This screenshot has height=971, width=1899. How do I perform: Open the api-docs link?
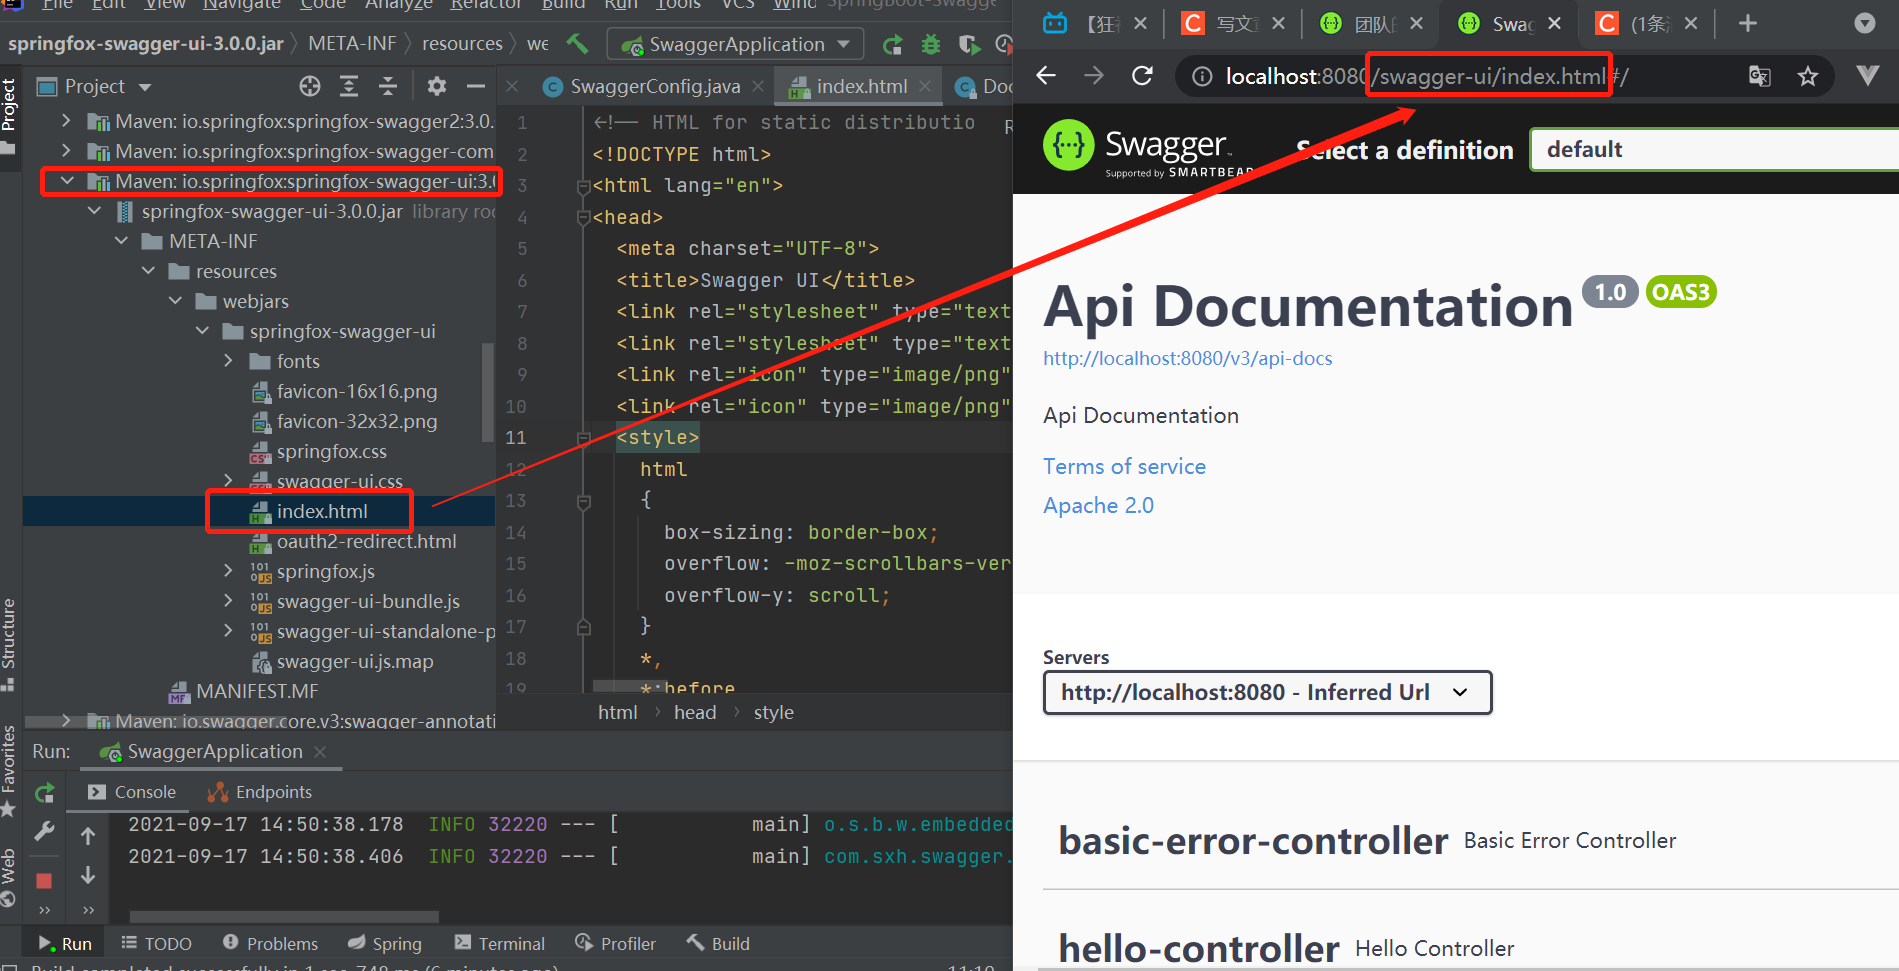tap(1187, 358)
